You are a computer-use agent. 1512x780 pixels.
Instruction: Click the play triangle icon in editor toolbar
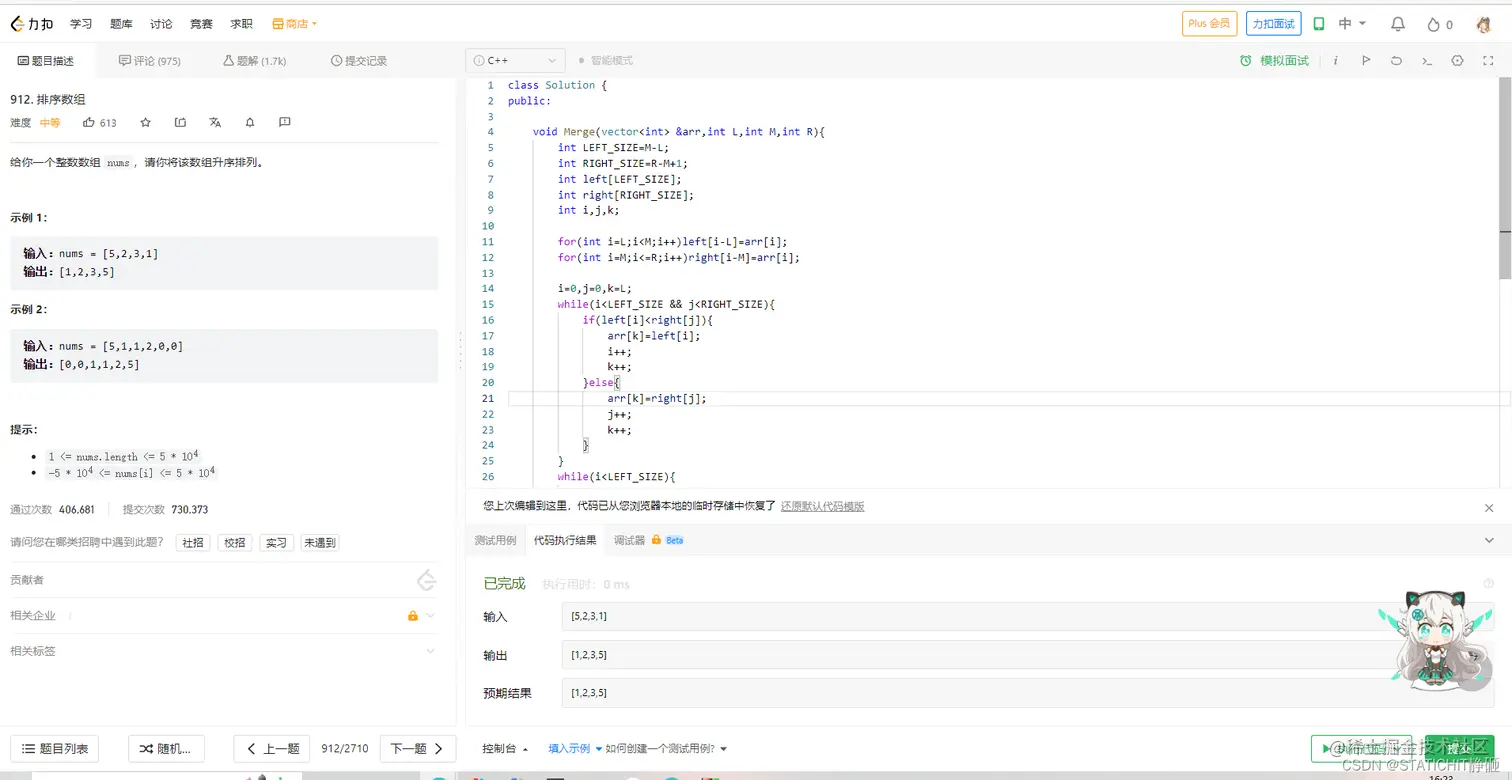1366,61
